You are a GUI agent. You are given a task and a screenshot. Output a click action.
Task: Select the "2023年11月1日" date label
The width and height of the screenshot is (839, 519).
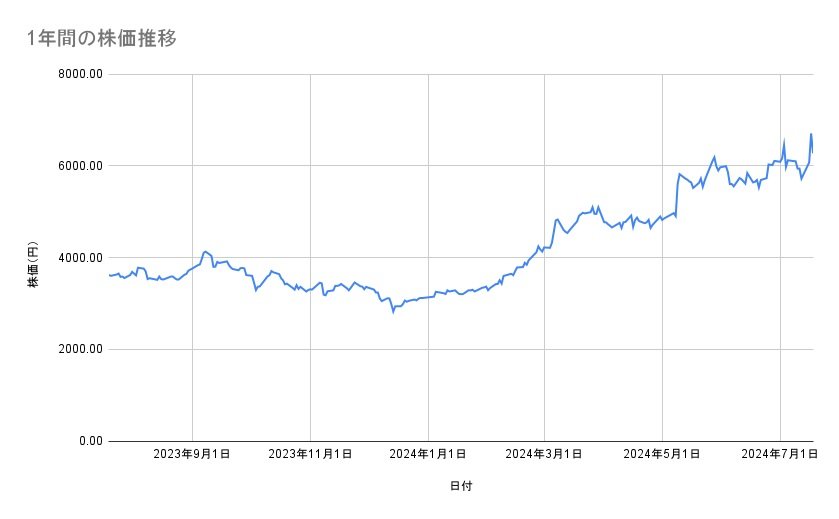(310, 454)
